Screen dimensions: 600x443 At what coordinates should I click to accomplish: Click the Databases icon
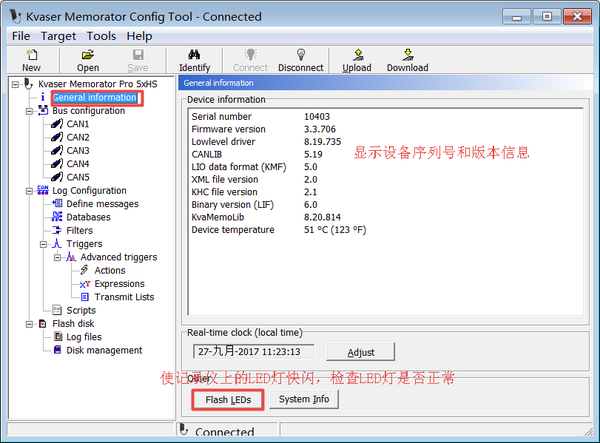pyautogui.click(x=57, y=217)
